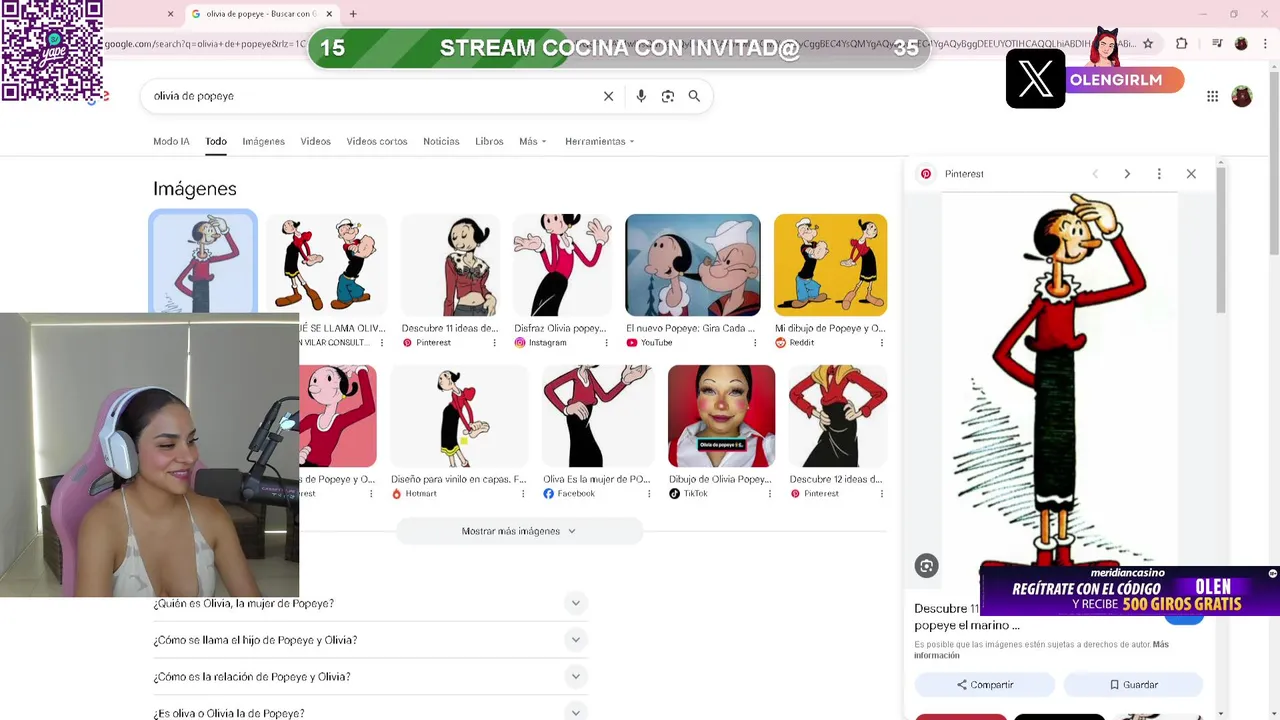
Task: Click the browser address bar
Action: pos(620,44)
